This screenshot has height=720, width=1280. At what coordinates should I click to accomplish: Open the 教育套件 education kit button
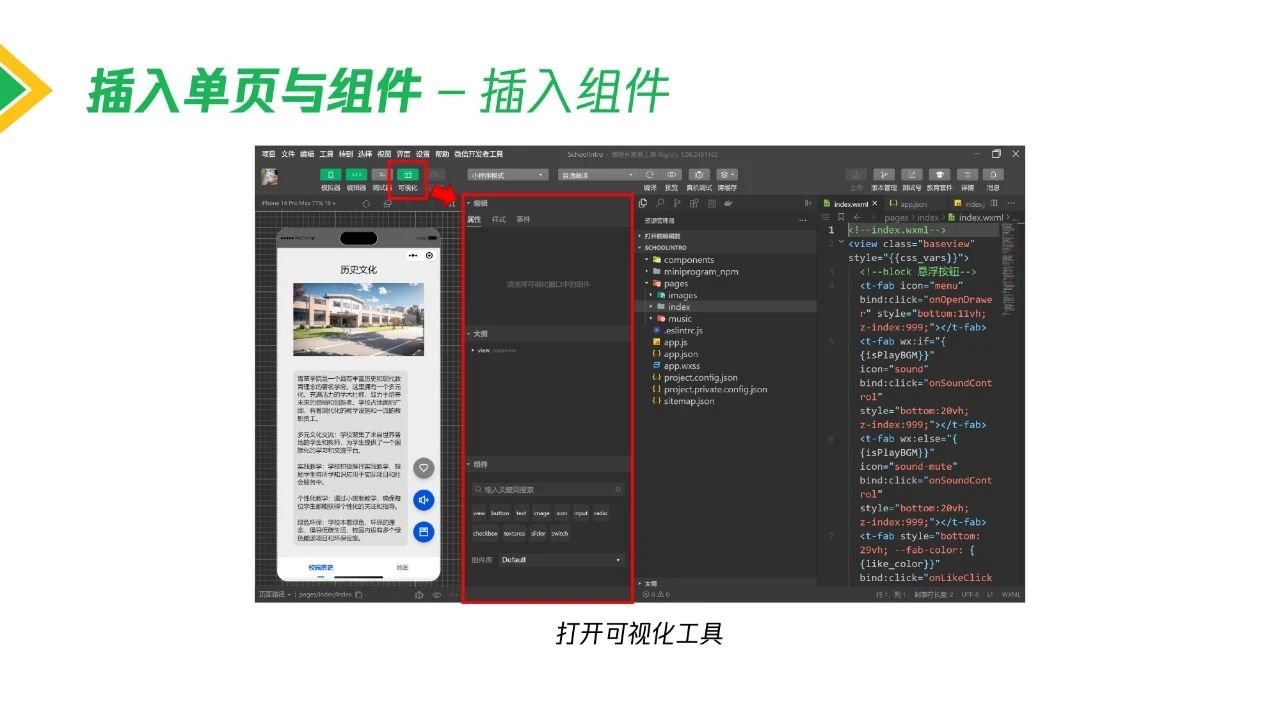939,175
